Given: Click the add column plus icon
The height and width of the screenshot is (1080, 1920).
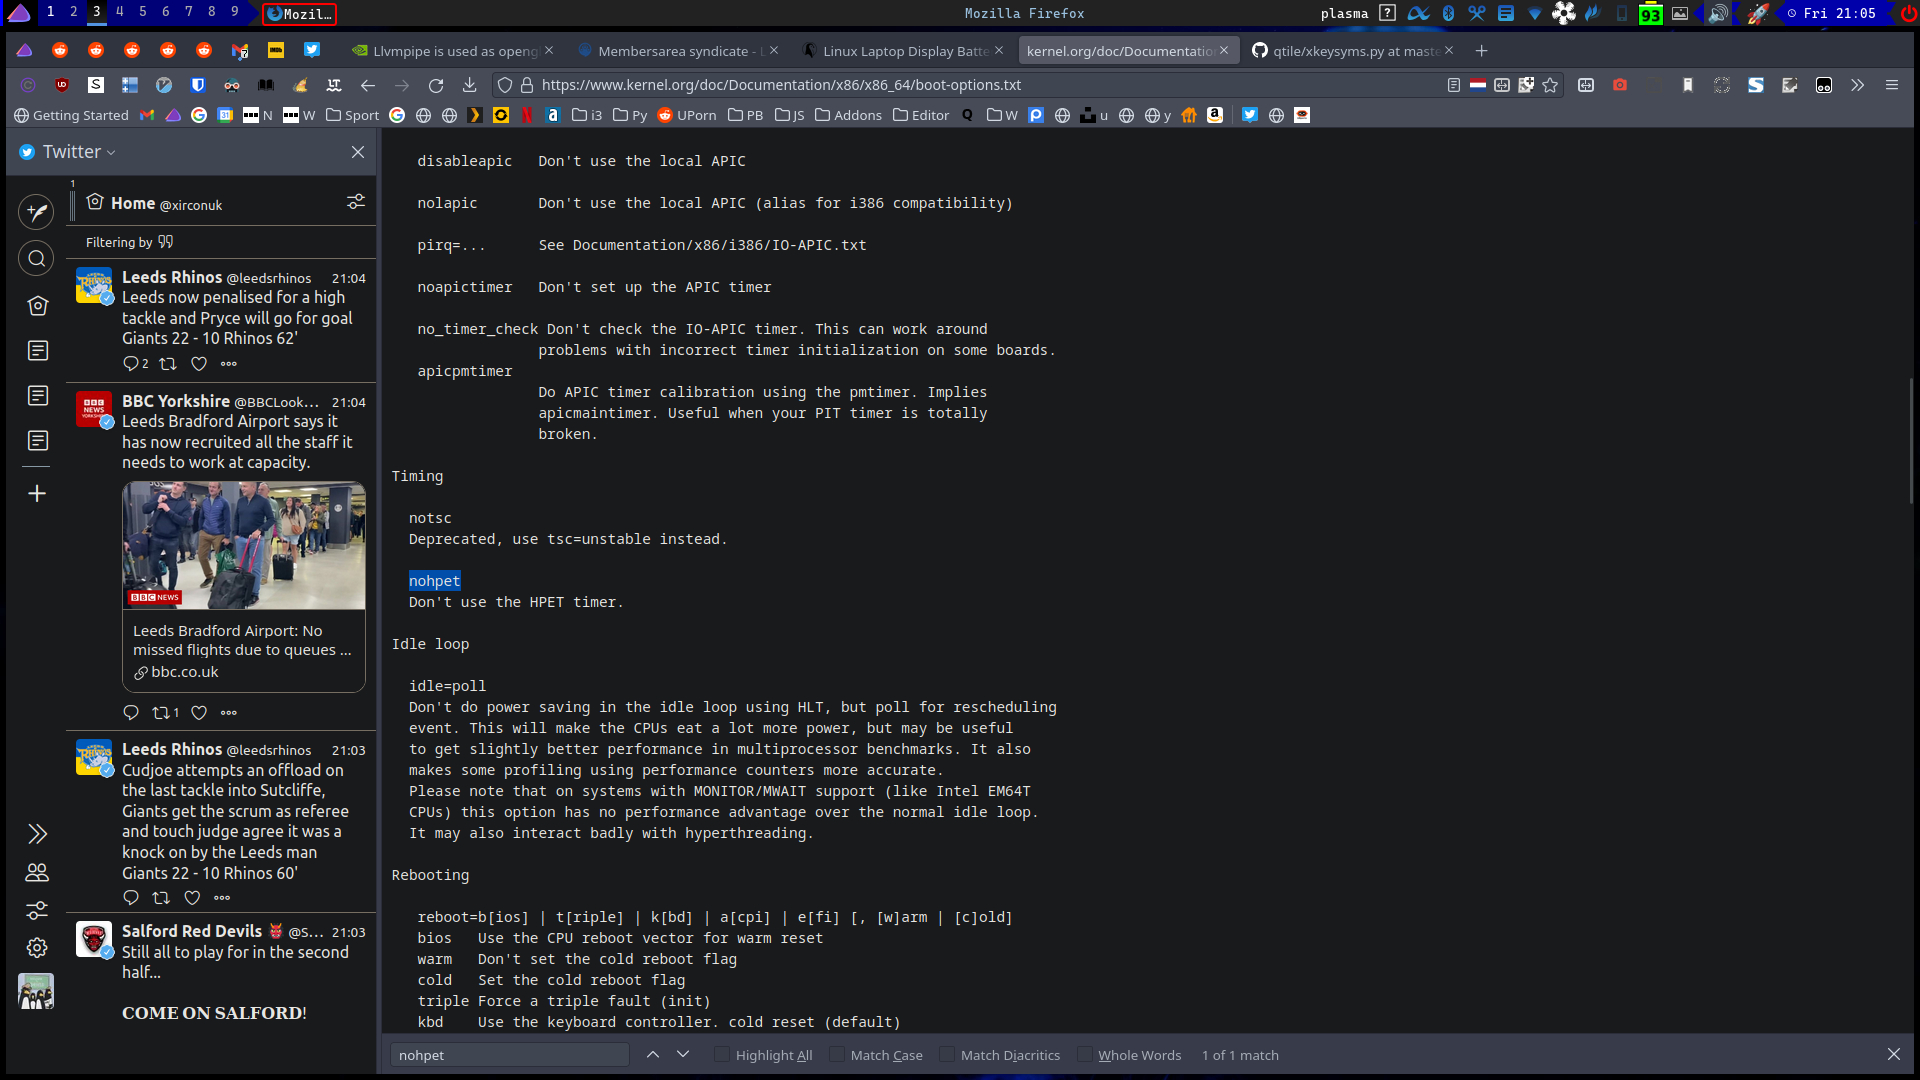Looking at the screenshot, I should click(37, 494).
